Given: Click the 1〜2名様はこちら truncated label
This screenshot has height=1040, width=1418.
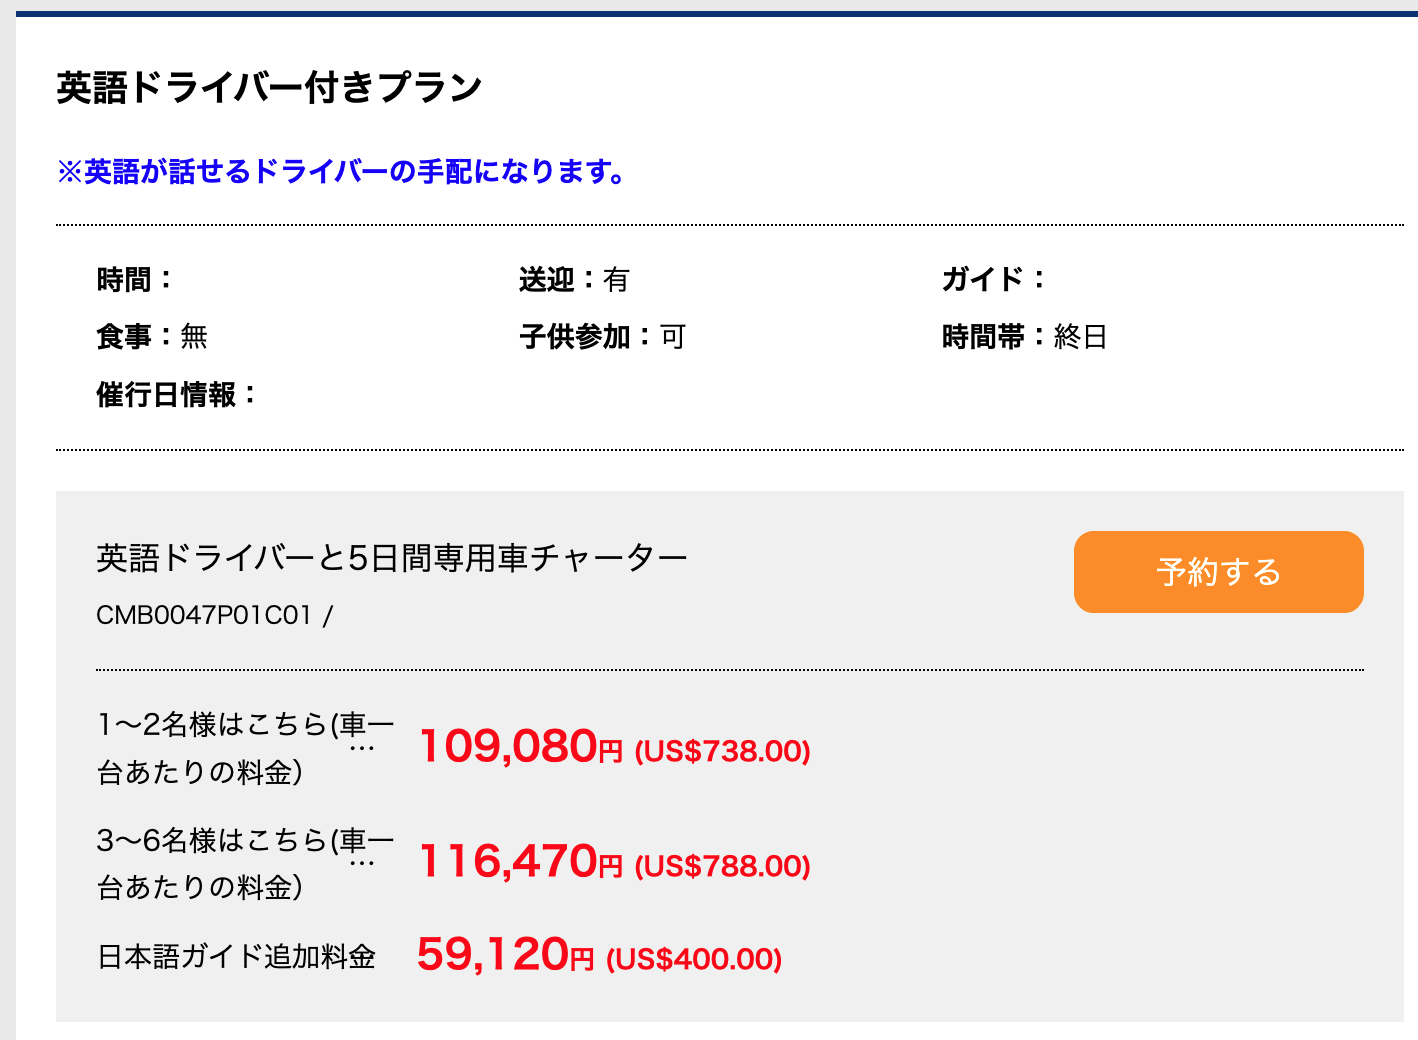Looking at the screenshot, I should pyautogui.click(x=246, y=748).
